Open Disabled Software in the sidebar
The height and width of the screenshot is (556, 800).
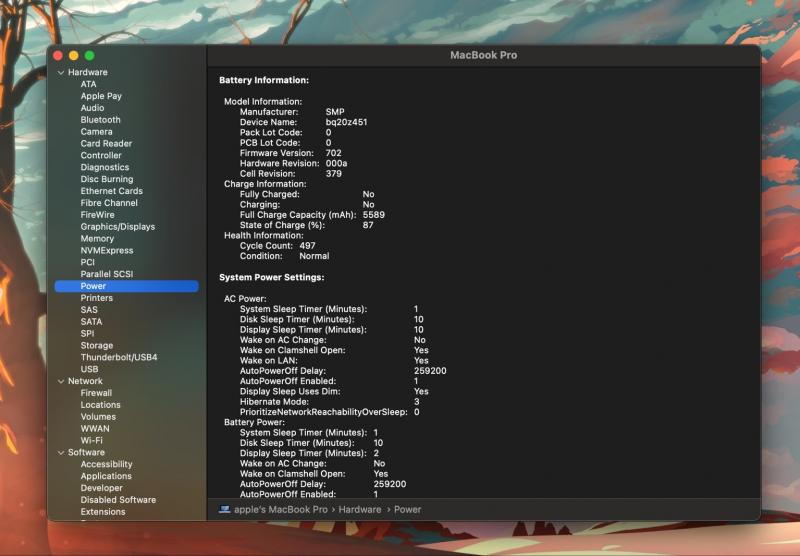(x=118, y=500)
